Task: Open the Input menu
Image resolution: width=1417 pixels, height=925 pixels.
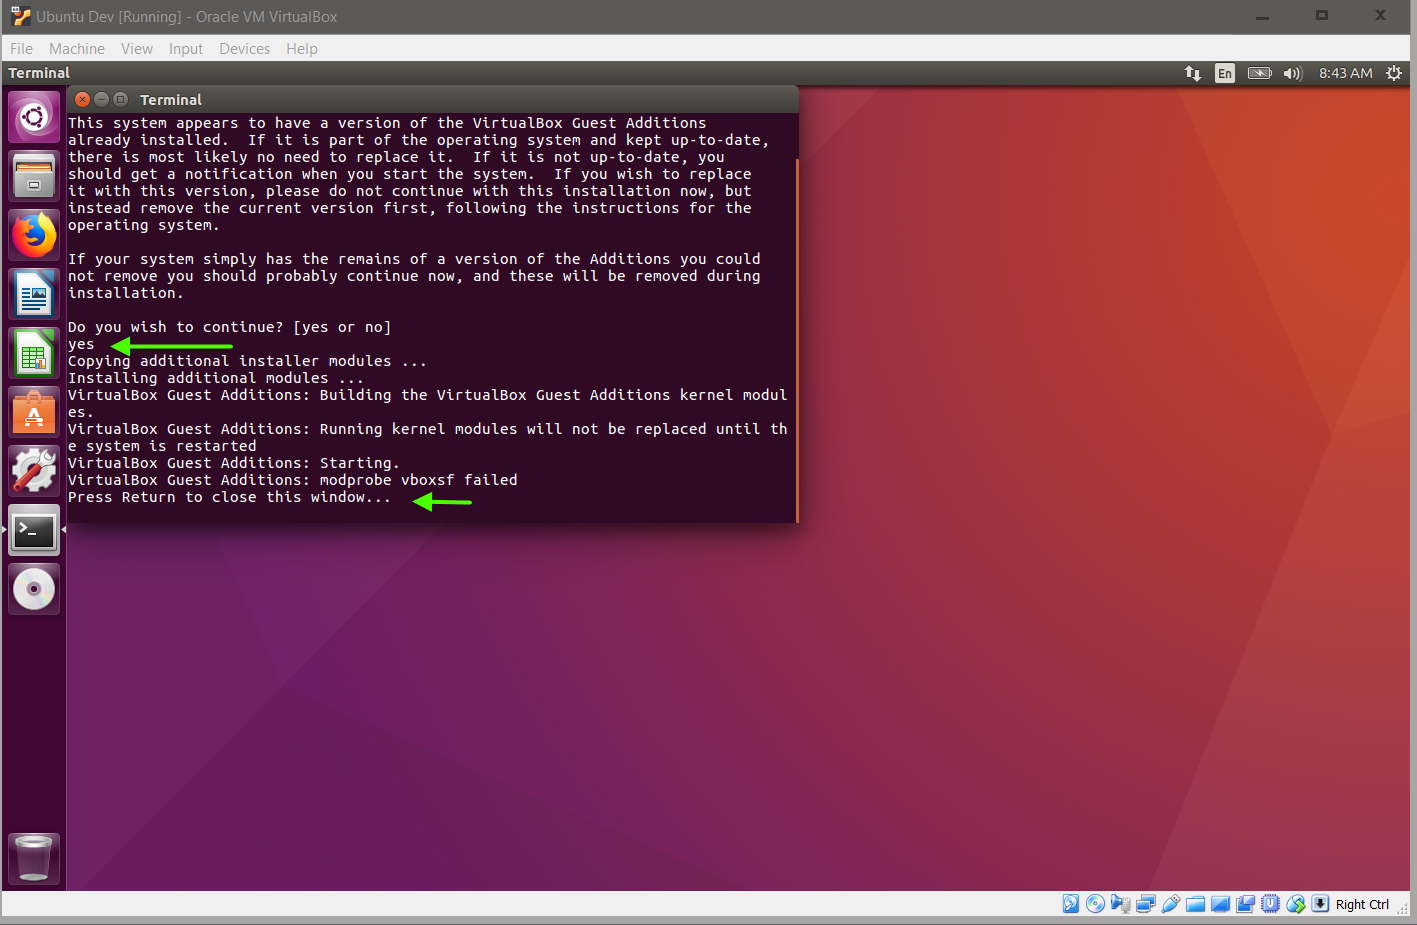Action: pos(186,48)
